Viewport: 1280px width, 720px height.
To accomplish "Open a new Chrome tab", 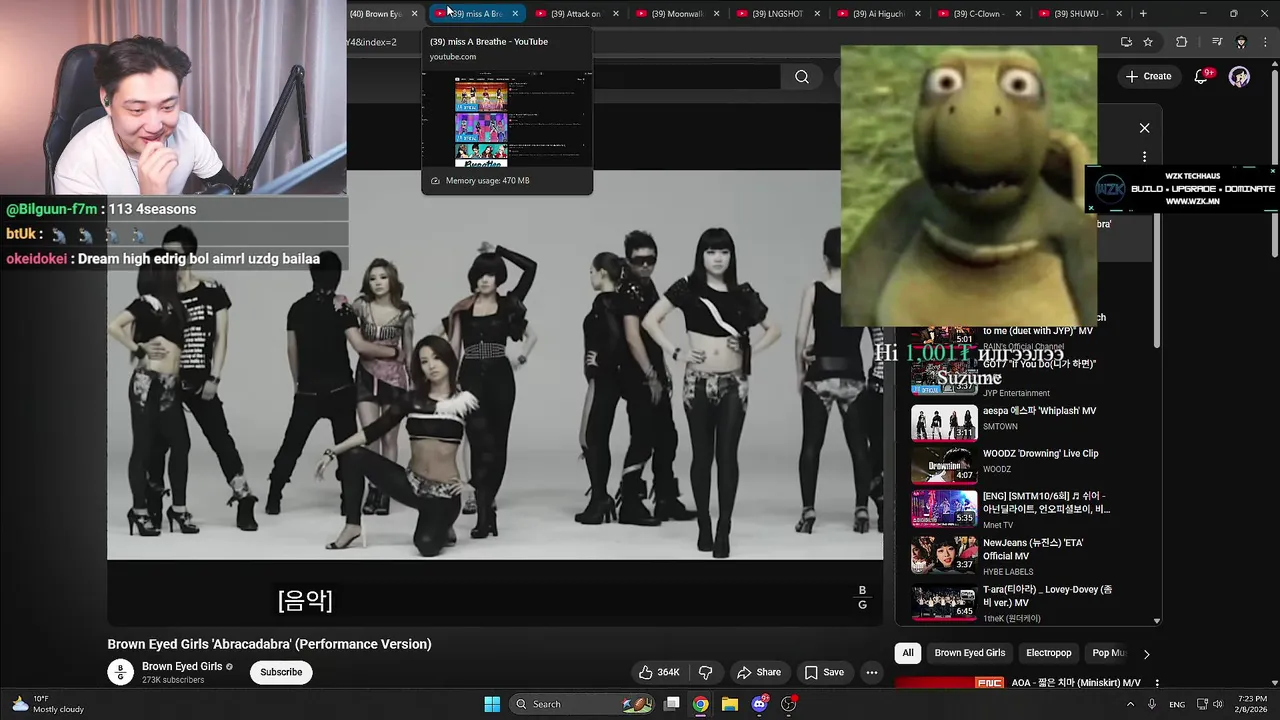I will (x=1143, y=14).
